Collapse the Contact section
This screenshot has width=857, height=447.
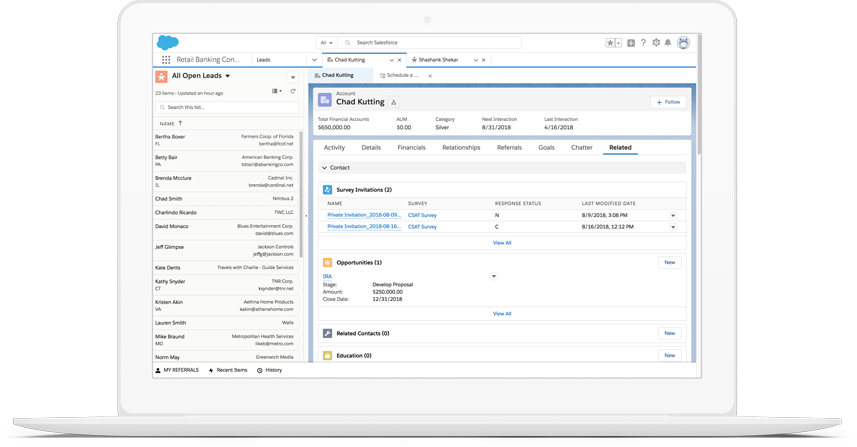point(325,168)
